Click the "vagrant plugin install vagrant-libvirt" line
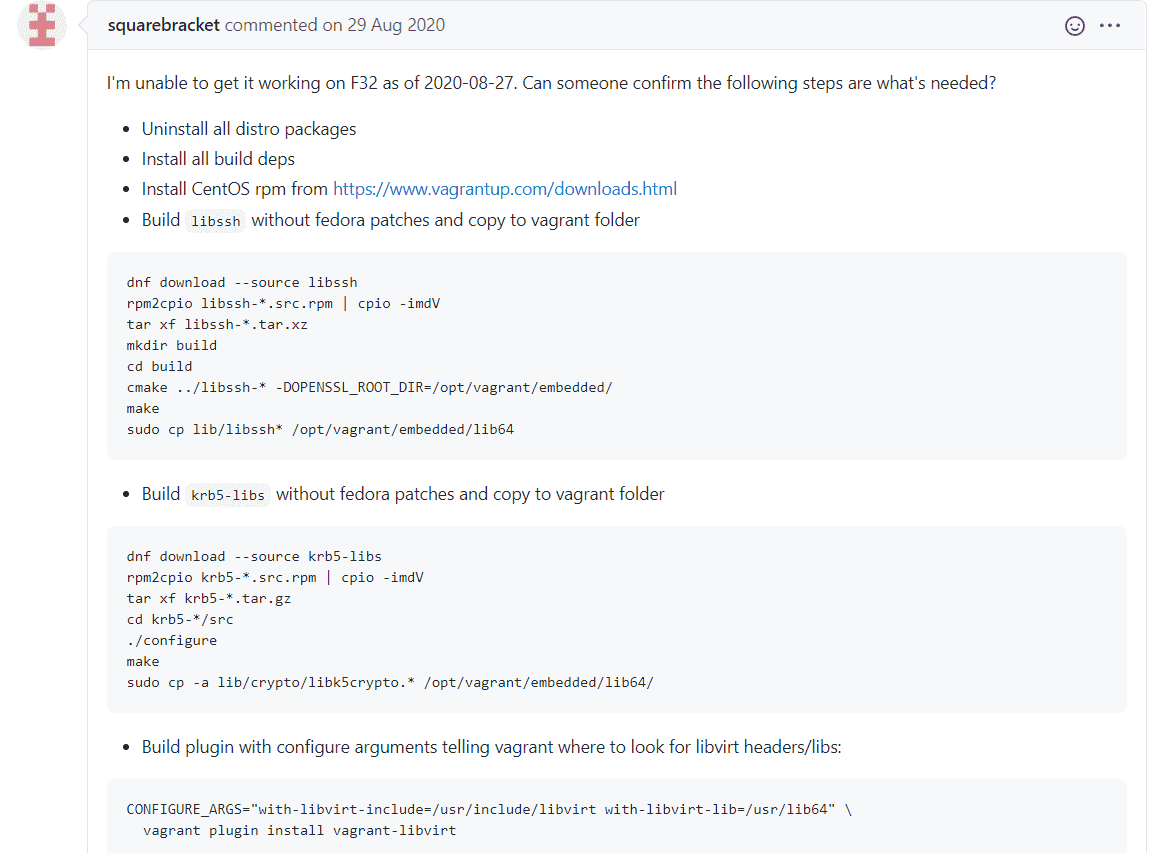Screen dimensions: 1169x853 pos(300,830)
